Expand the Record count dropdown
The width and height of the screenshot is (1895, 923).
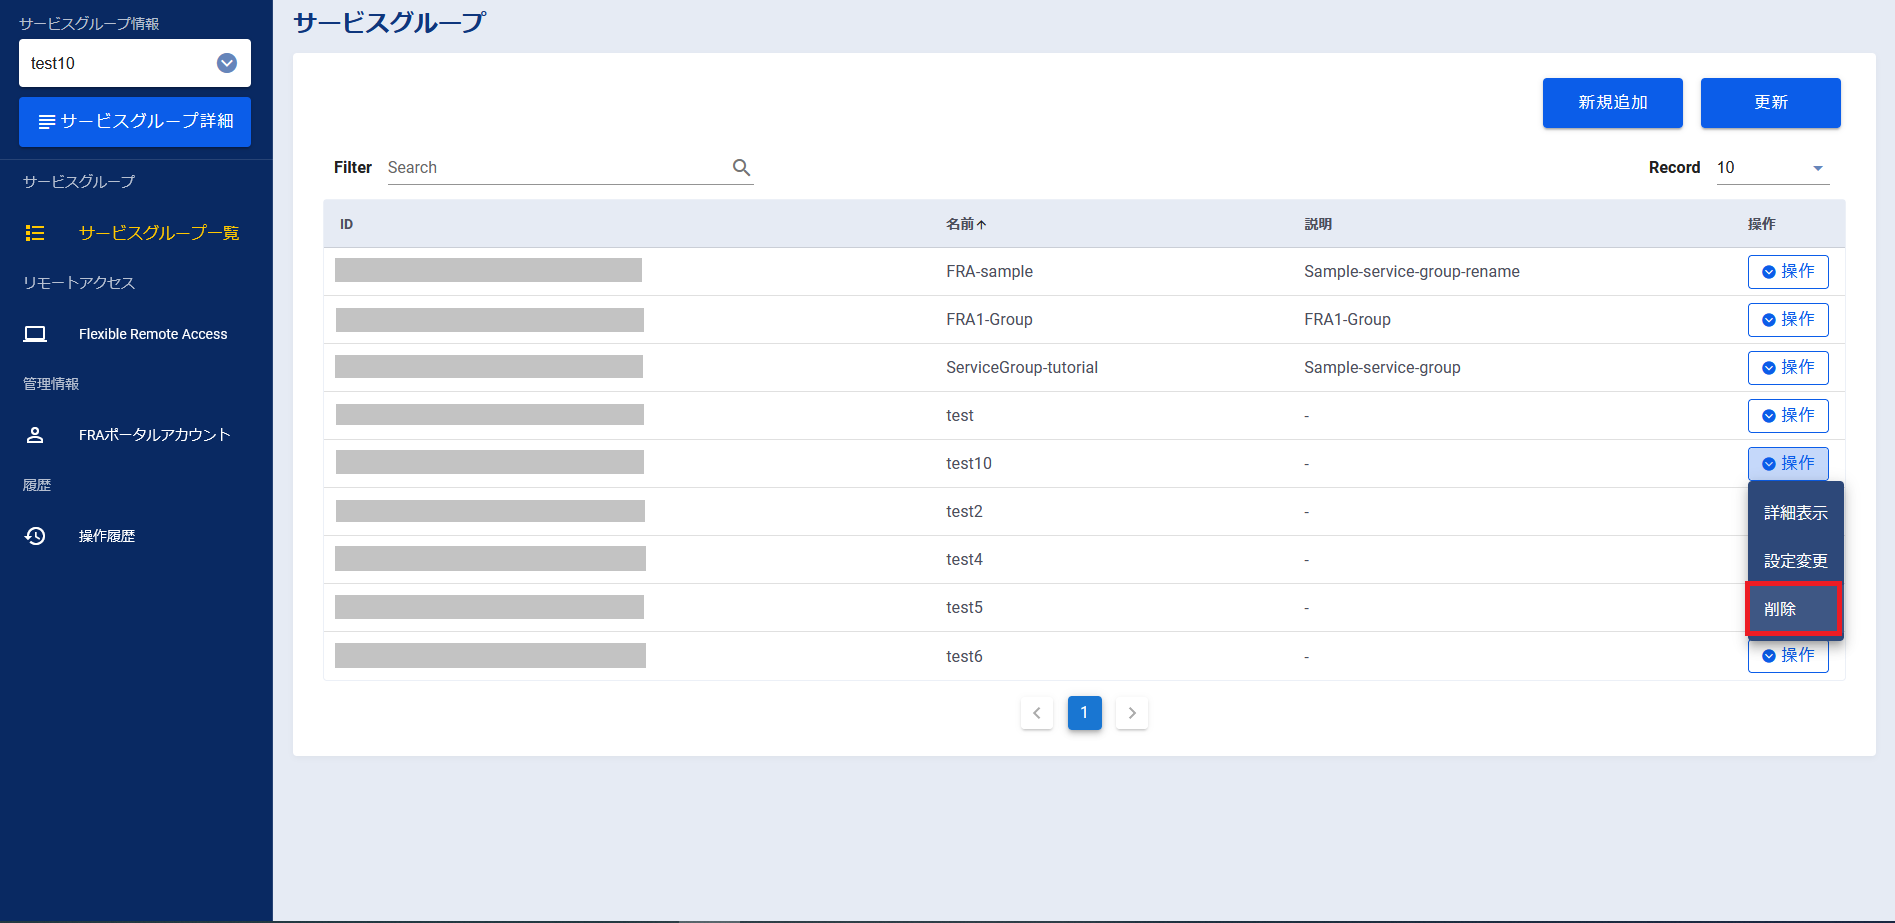(1817, 168)
